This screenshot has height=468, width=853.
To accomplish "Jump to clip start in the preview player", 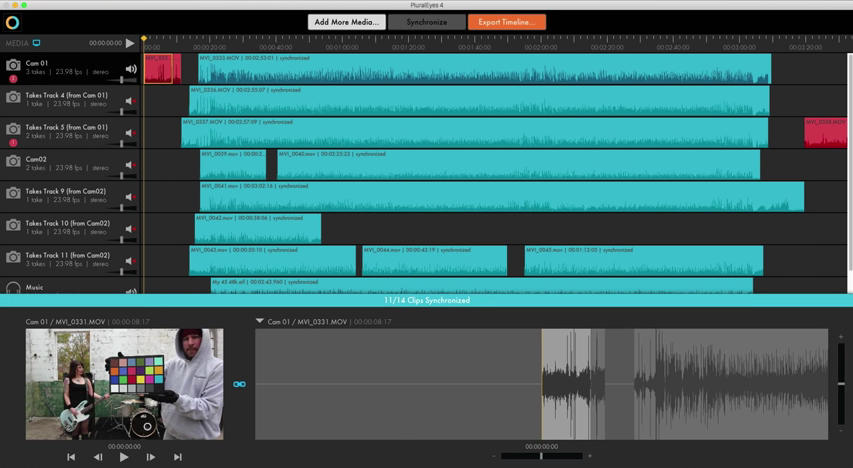I will (71, 457).
